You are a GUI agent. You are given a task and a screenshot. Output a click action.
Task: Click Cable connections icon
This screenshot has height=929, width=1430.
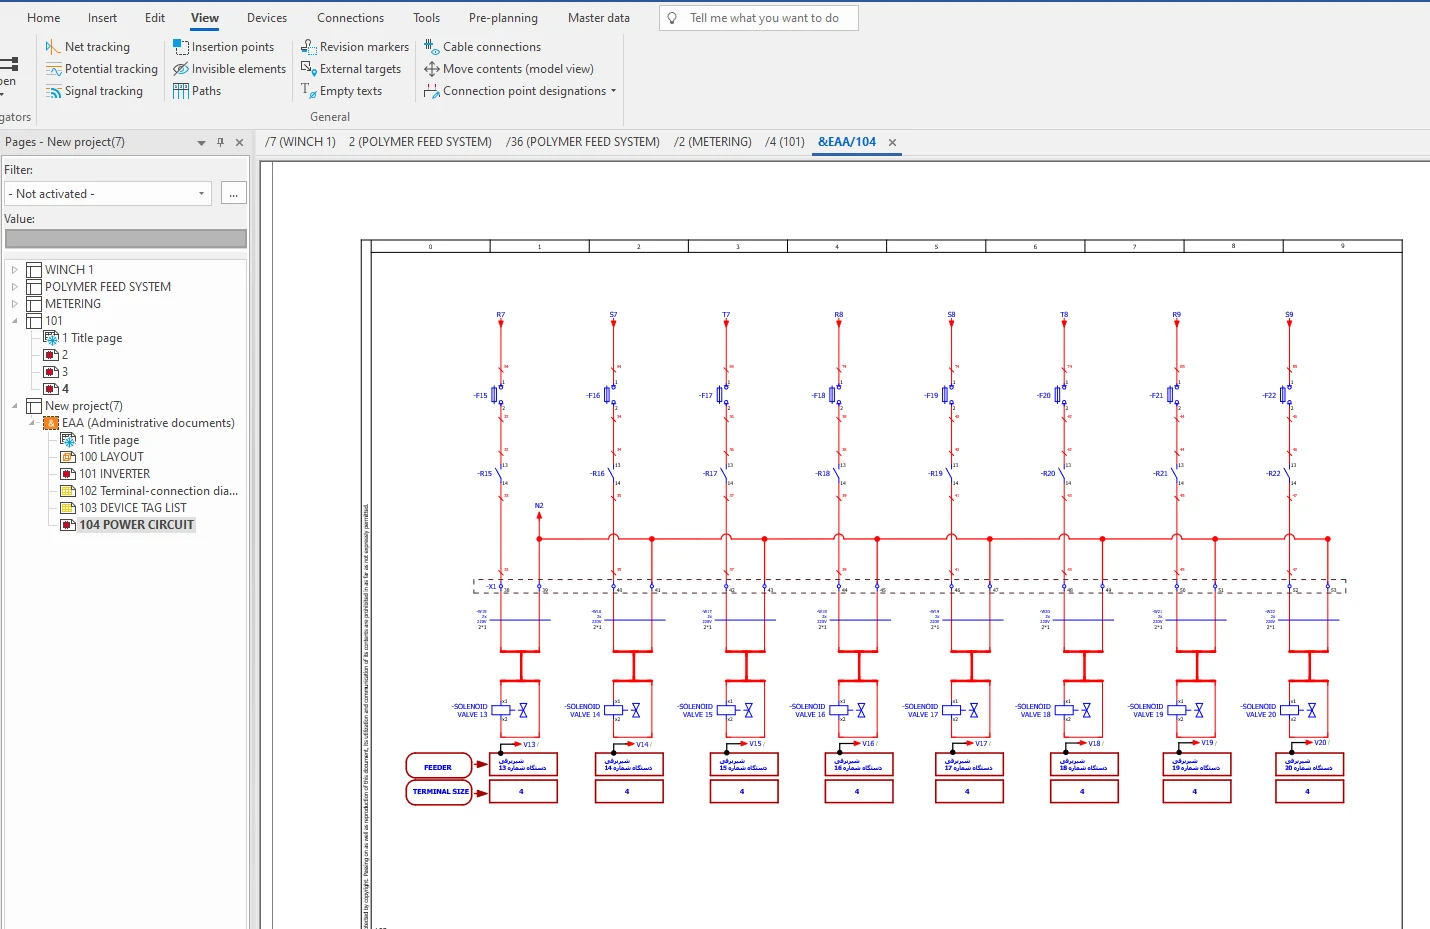(x=431, y=47)
